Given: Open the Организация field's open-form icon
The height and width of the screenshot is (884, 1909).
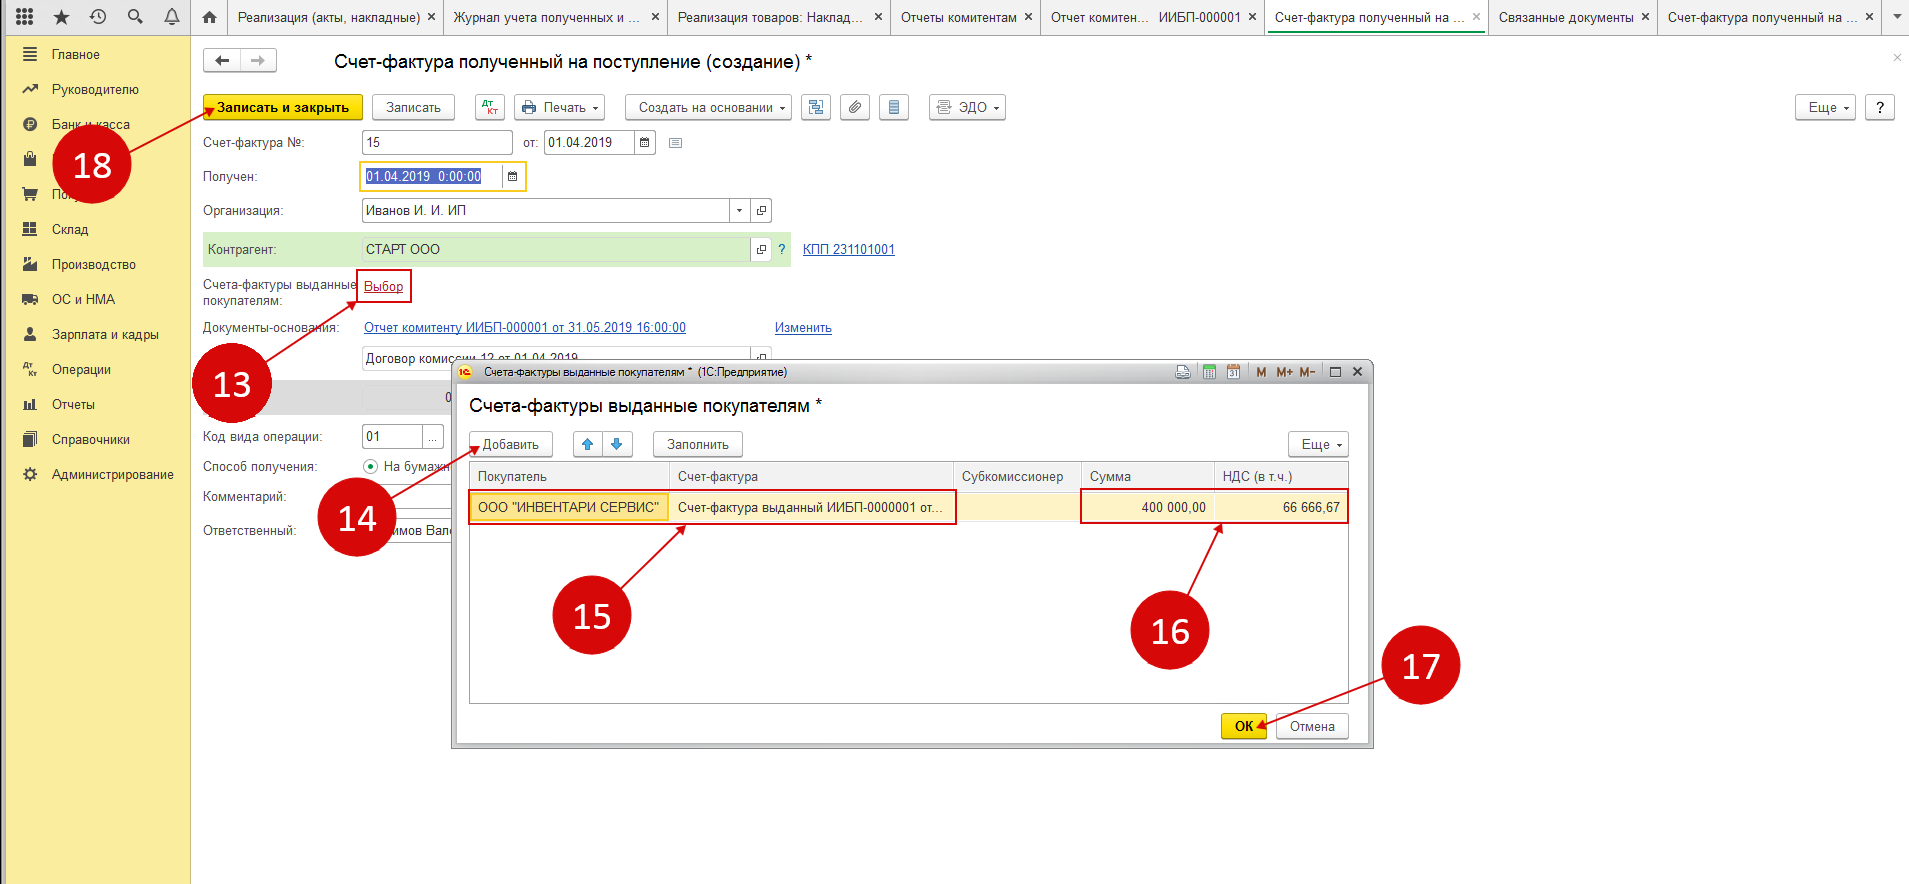Looking at the screenshot, I should 761,210.
